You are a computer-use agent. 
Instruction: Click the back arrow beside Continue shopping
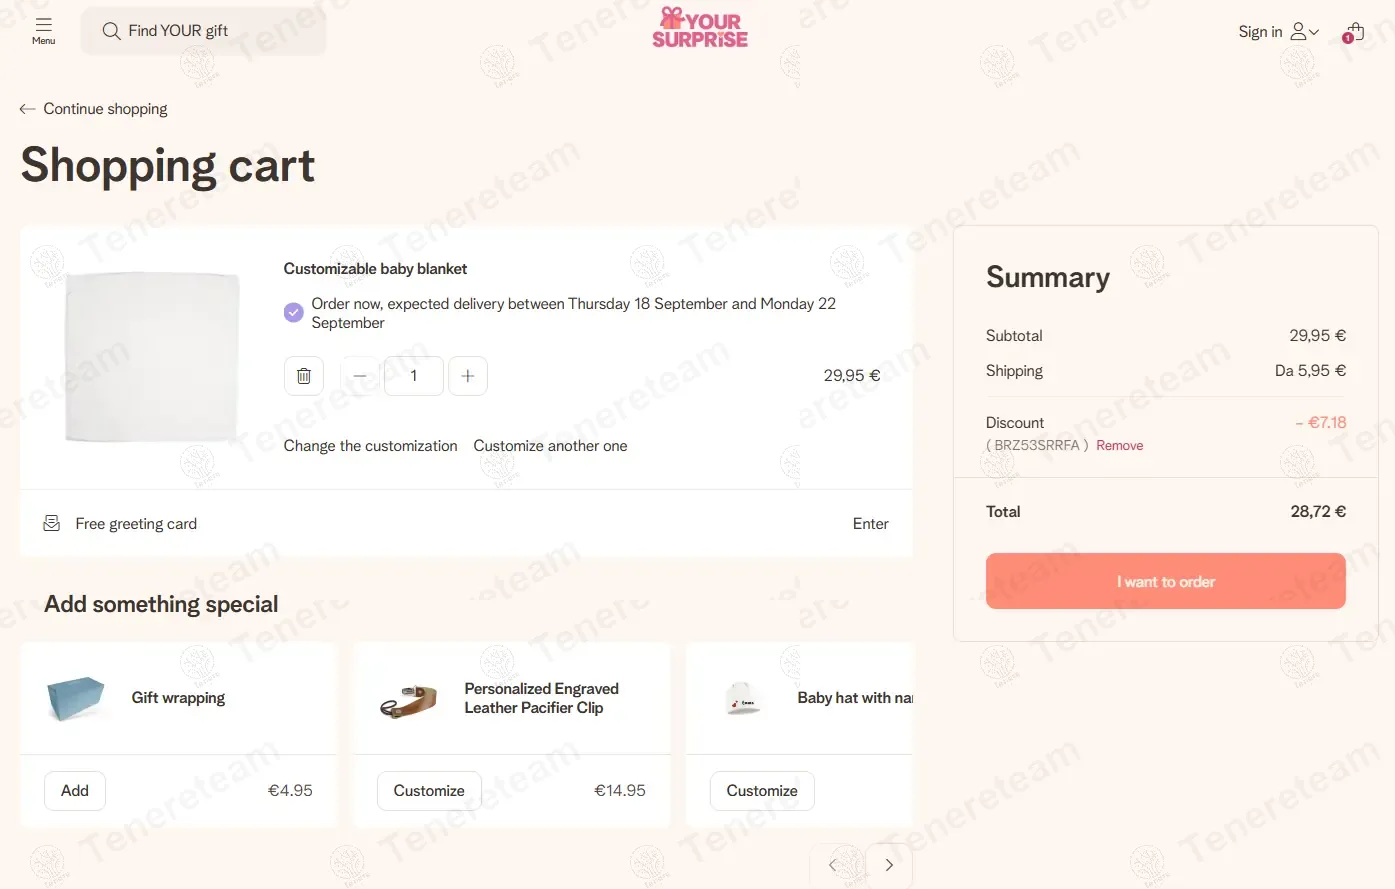click(x=27, y=109)
